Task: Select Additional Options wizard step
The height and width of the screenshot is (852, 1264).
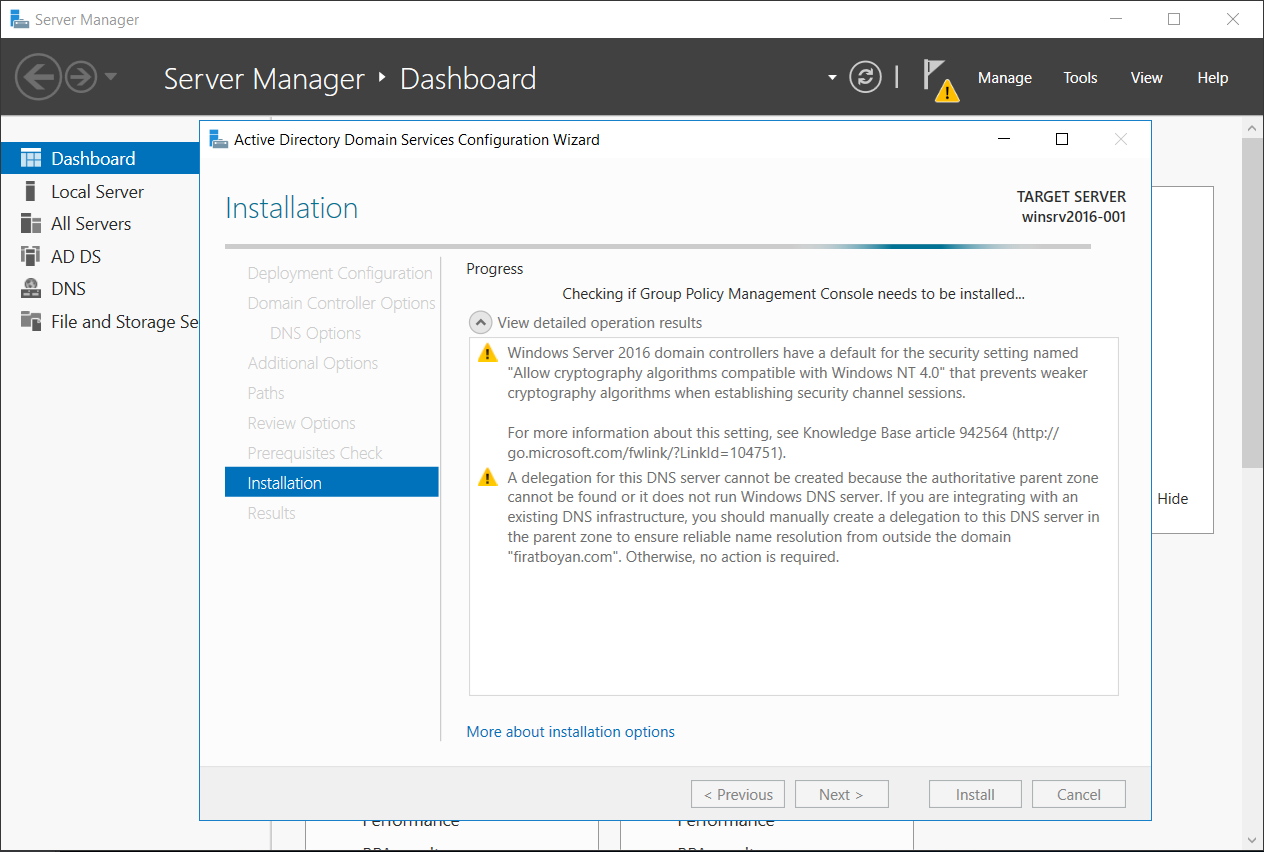Action: pyautogui.click(x=313, y=363)
